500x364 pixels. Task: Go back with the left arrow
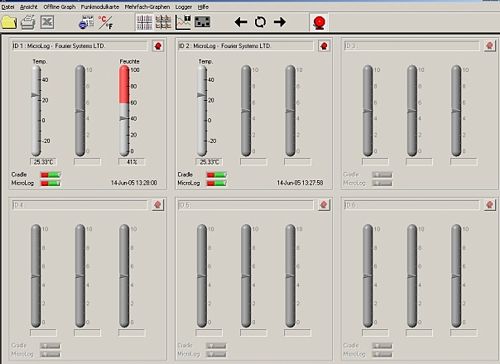[x=241, y=22]
